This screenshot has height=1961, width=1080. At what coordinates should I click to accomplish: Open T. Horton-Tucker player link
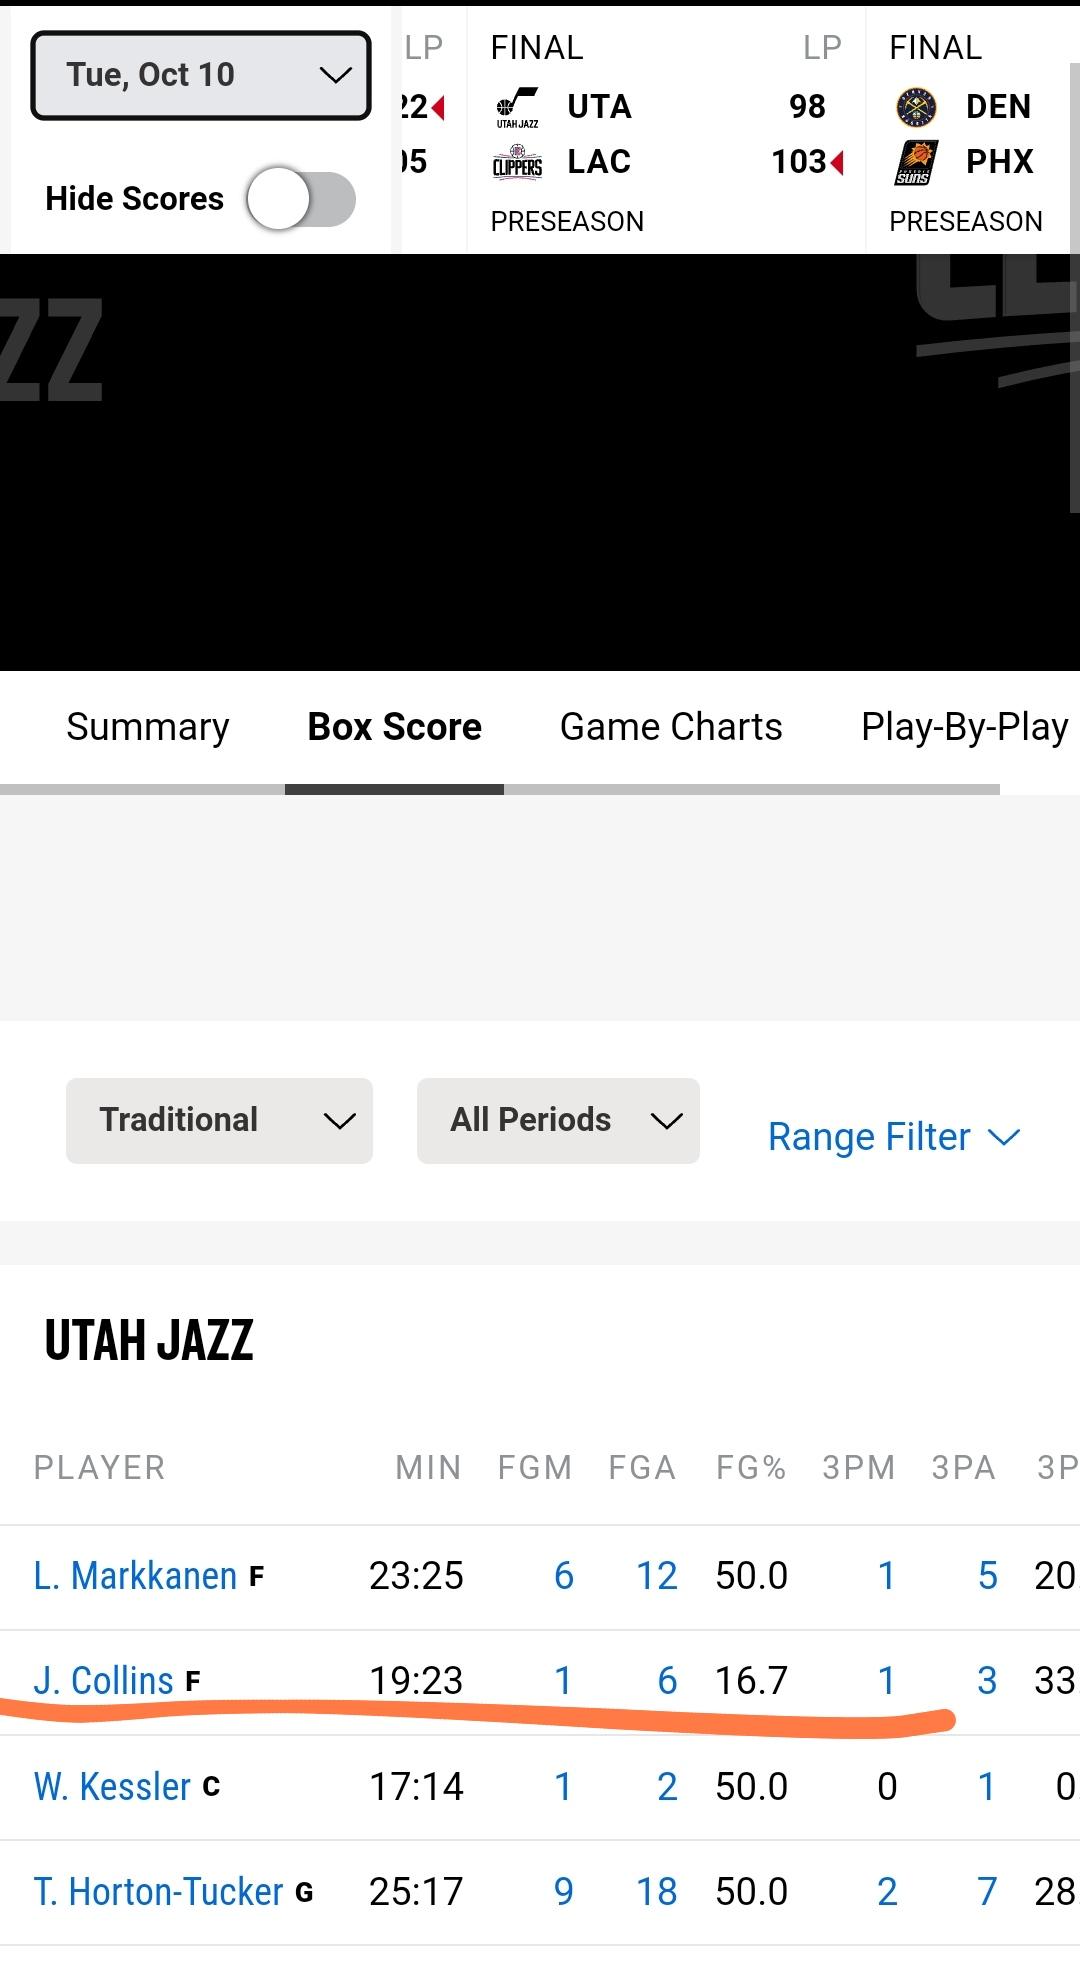158,1892
